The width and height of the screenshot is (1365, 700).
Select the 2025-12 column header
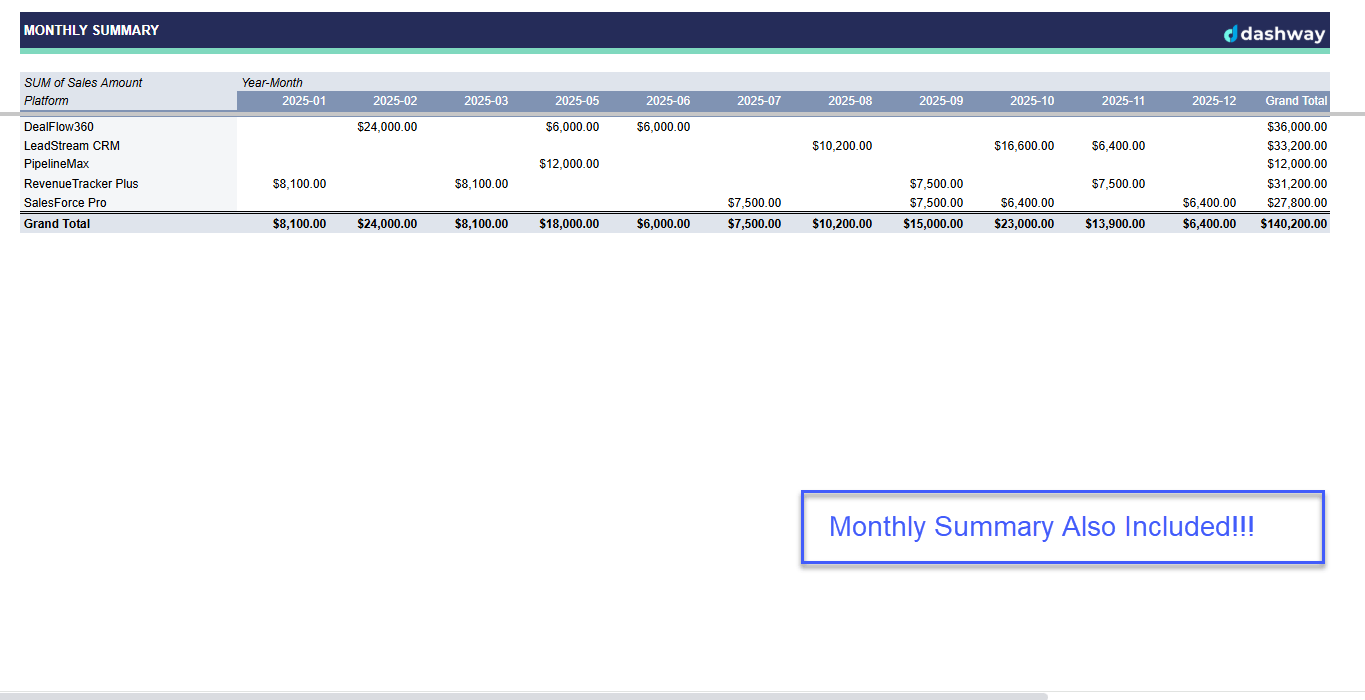tap(1214, 101)
